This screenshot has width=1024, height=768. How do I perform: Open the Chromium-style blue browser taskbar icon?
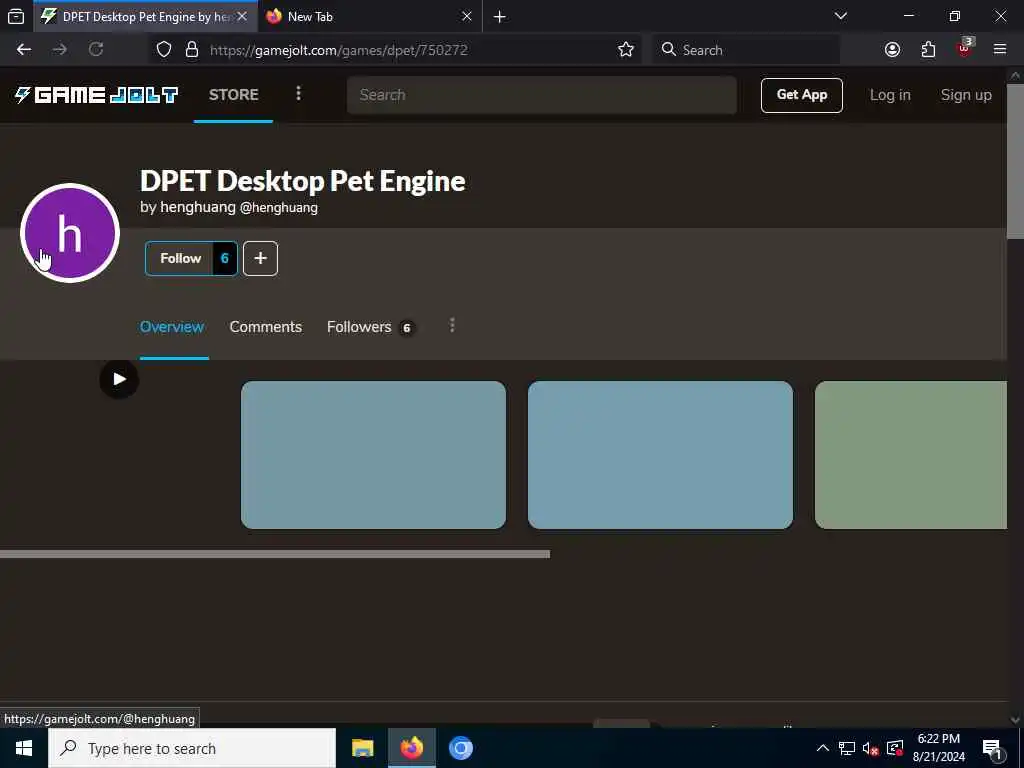pos(460,748)
